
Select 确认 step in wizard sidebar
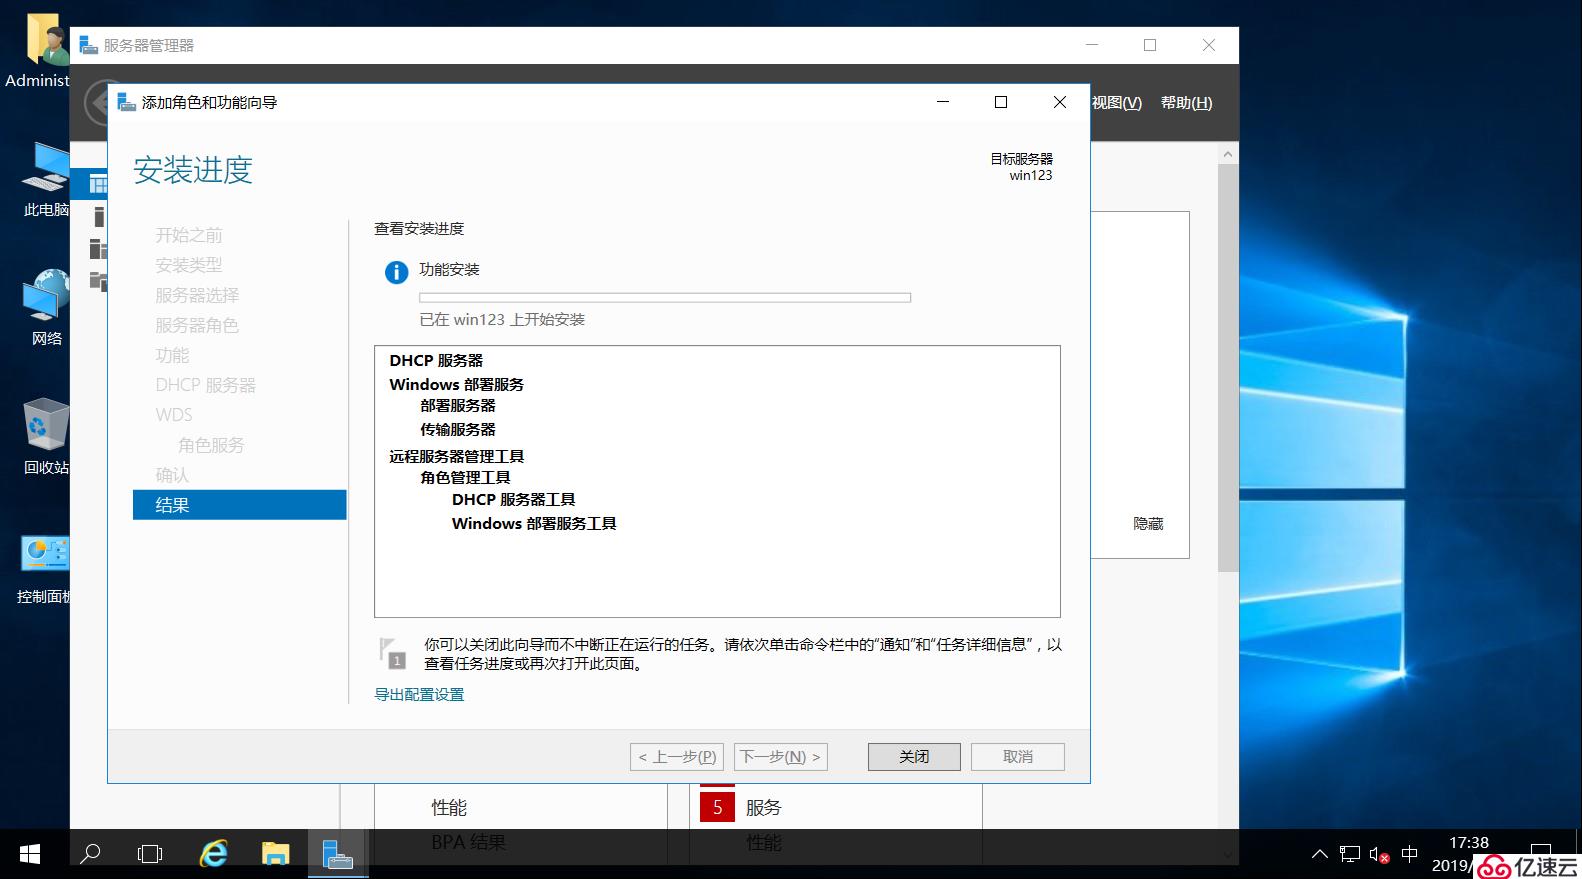tap(172, 475)
